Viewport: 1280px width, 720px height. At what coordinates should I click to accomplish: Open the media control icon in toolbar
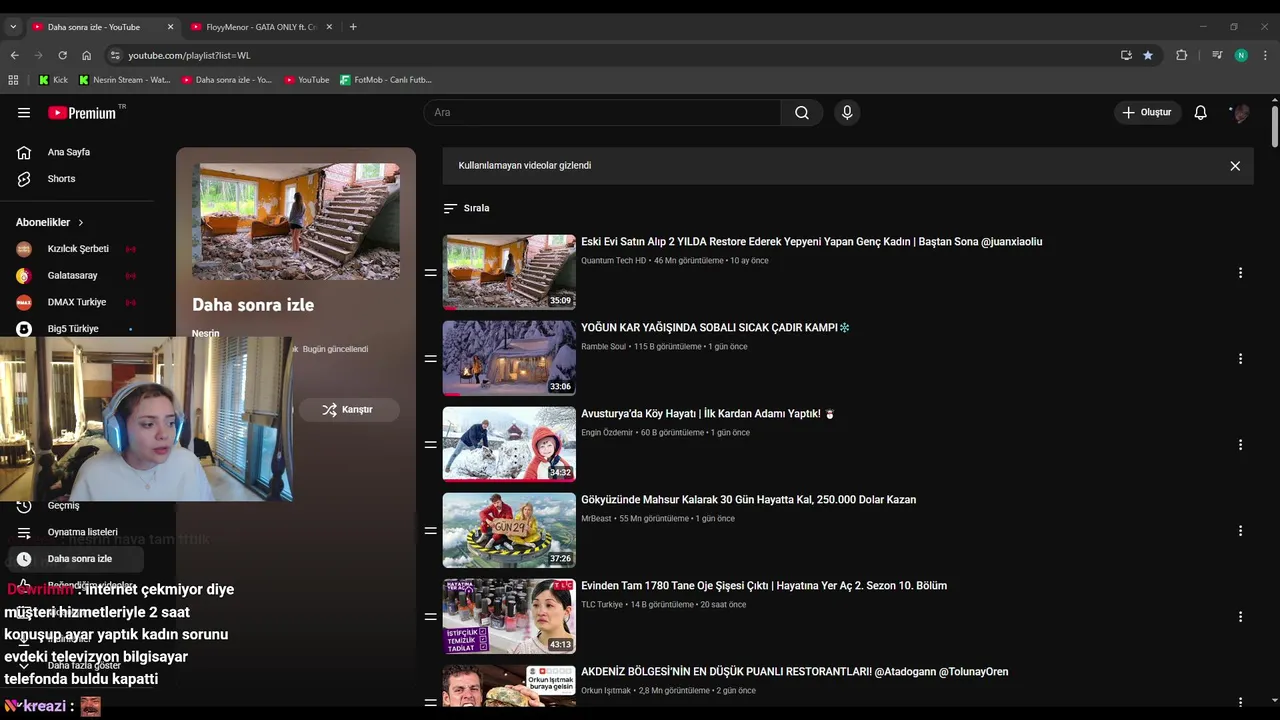(1217, 56)
